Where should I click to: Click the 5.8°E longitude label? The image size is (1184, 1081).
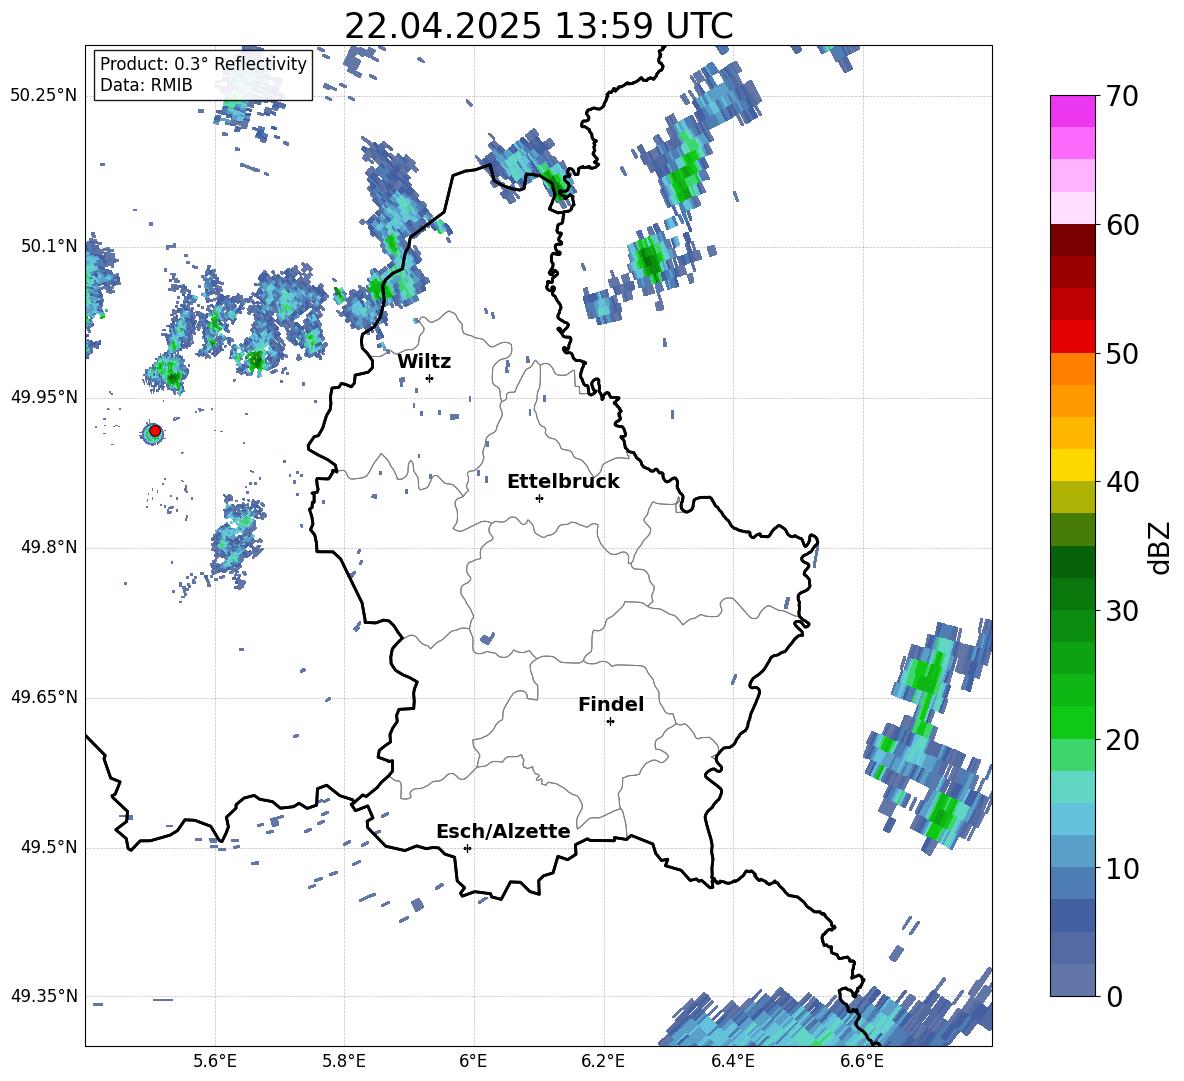click(344, 1061)
